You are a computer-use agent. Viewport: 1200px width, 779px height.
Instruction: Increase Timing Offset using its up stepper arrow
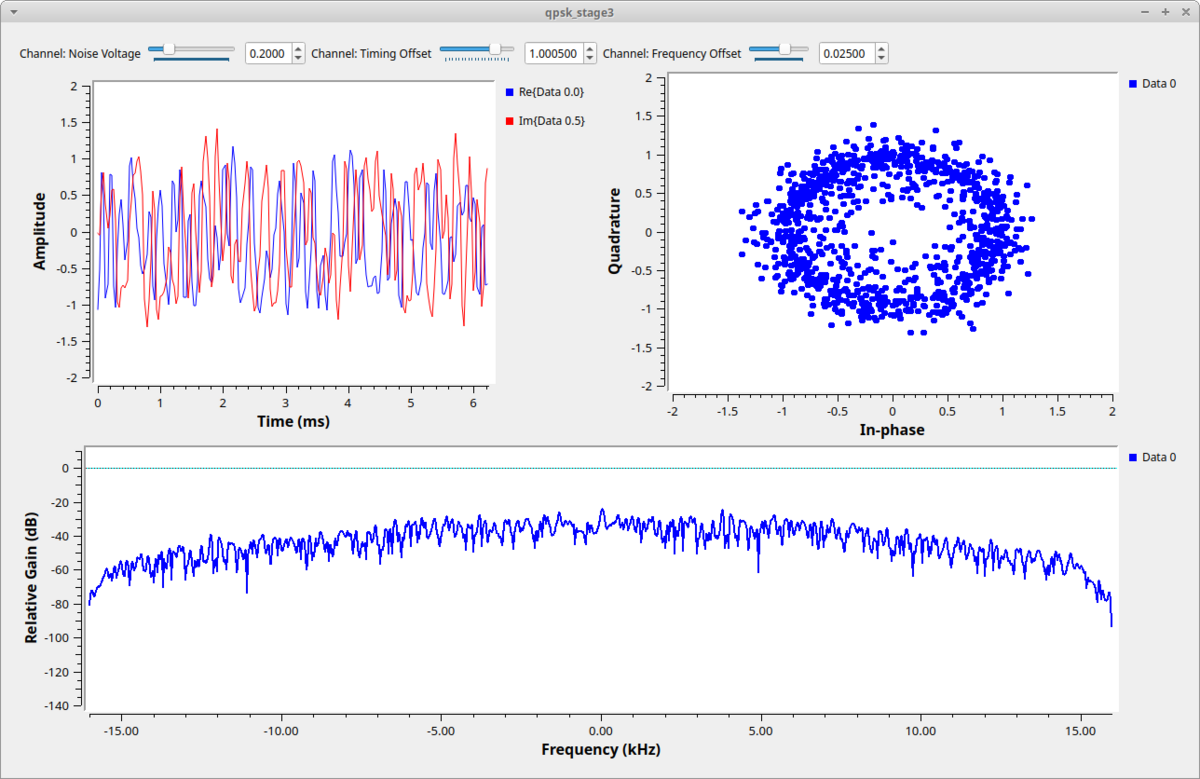[x=588, y=48]
